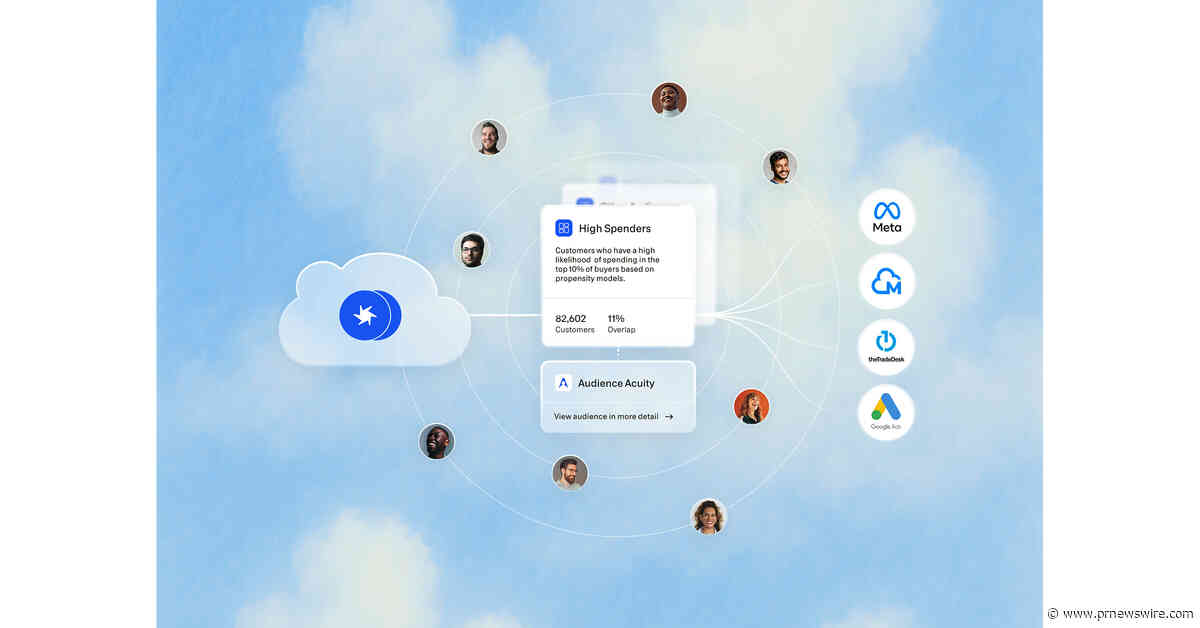
Task: Select the blue cloud M logo icon
Action: (886, 282)
